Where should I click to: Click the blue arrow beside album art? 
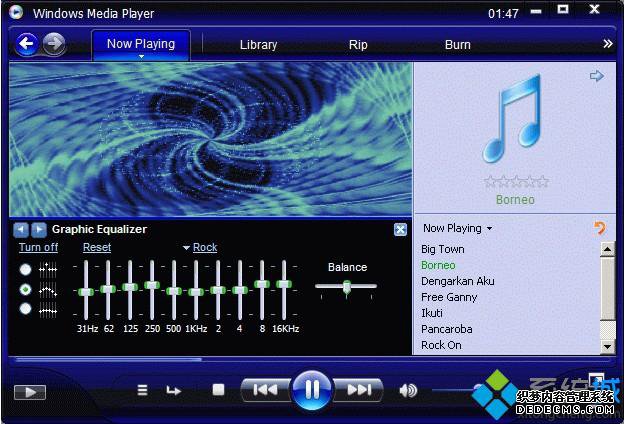[x=596, y=76]
